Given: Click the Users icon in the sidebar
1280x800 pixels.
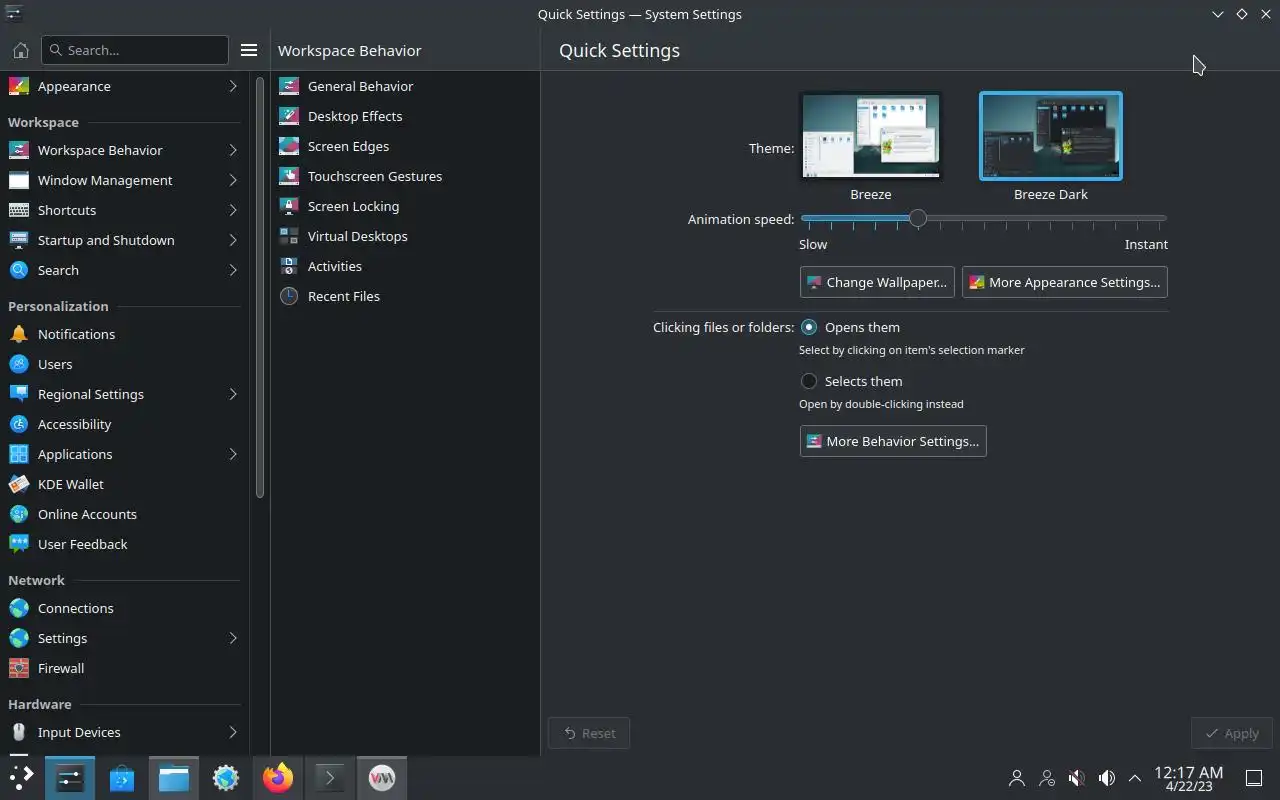Looking at the screenshot, I should [18, 364].
